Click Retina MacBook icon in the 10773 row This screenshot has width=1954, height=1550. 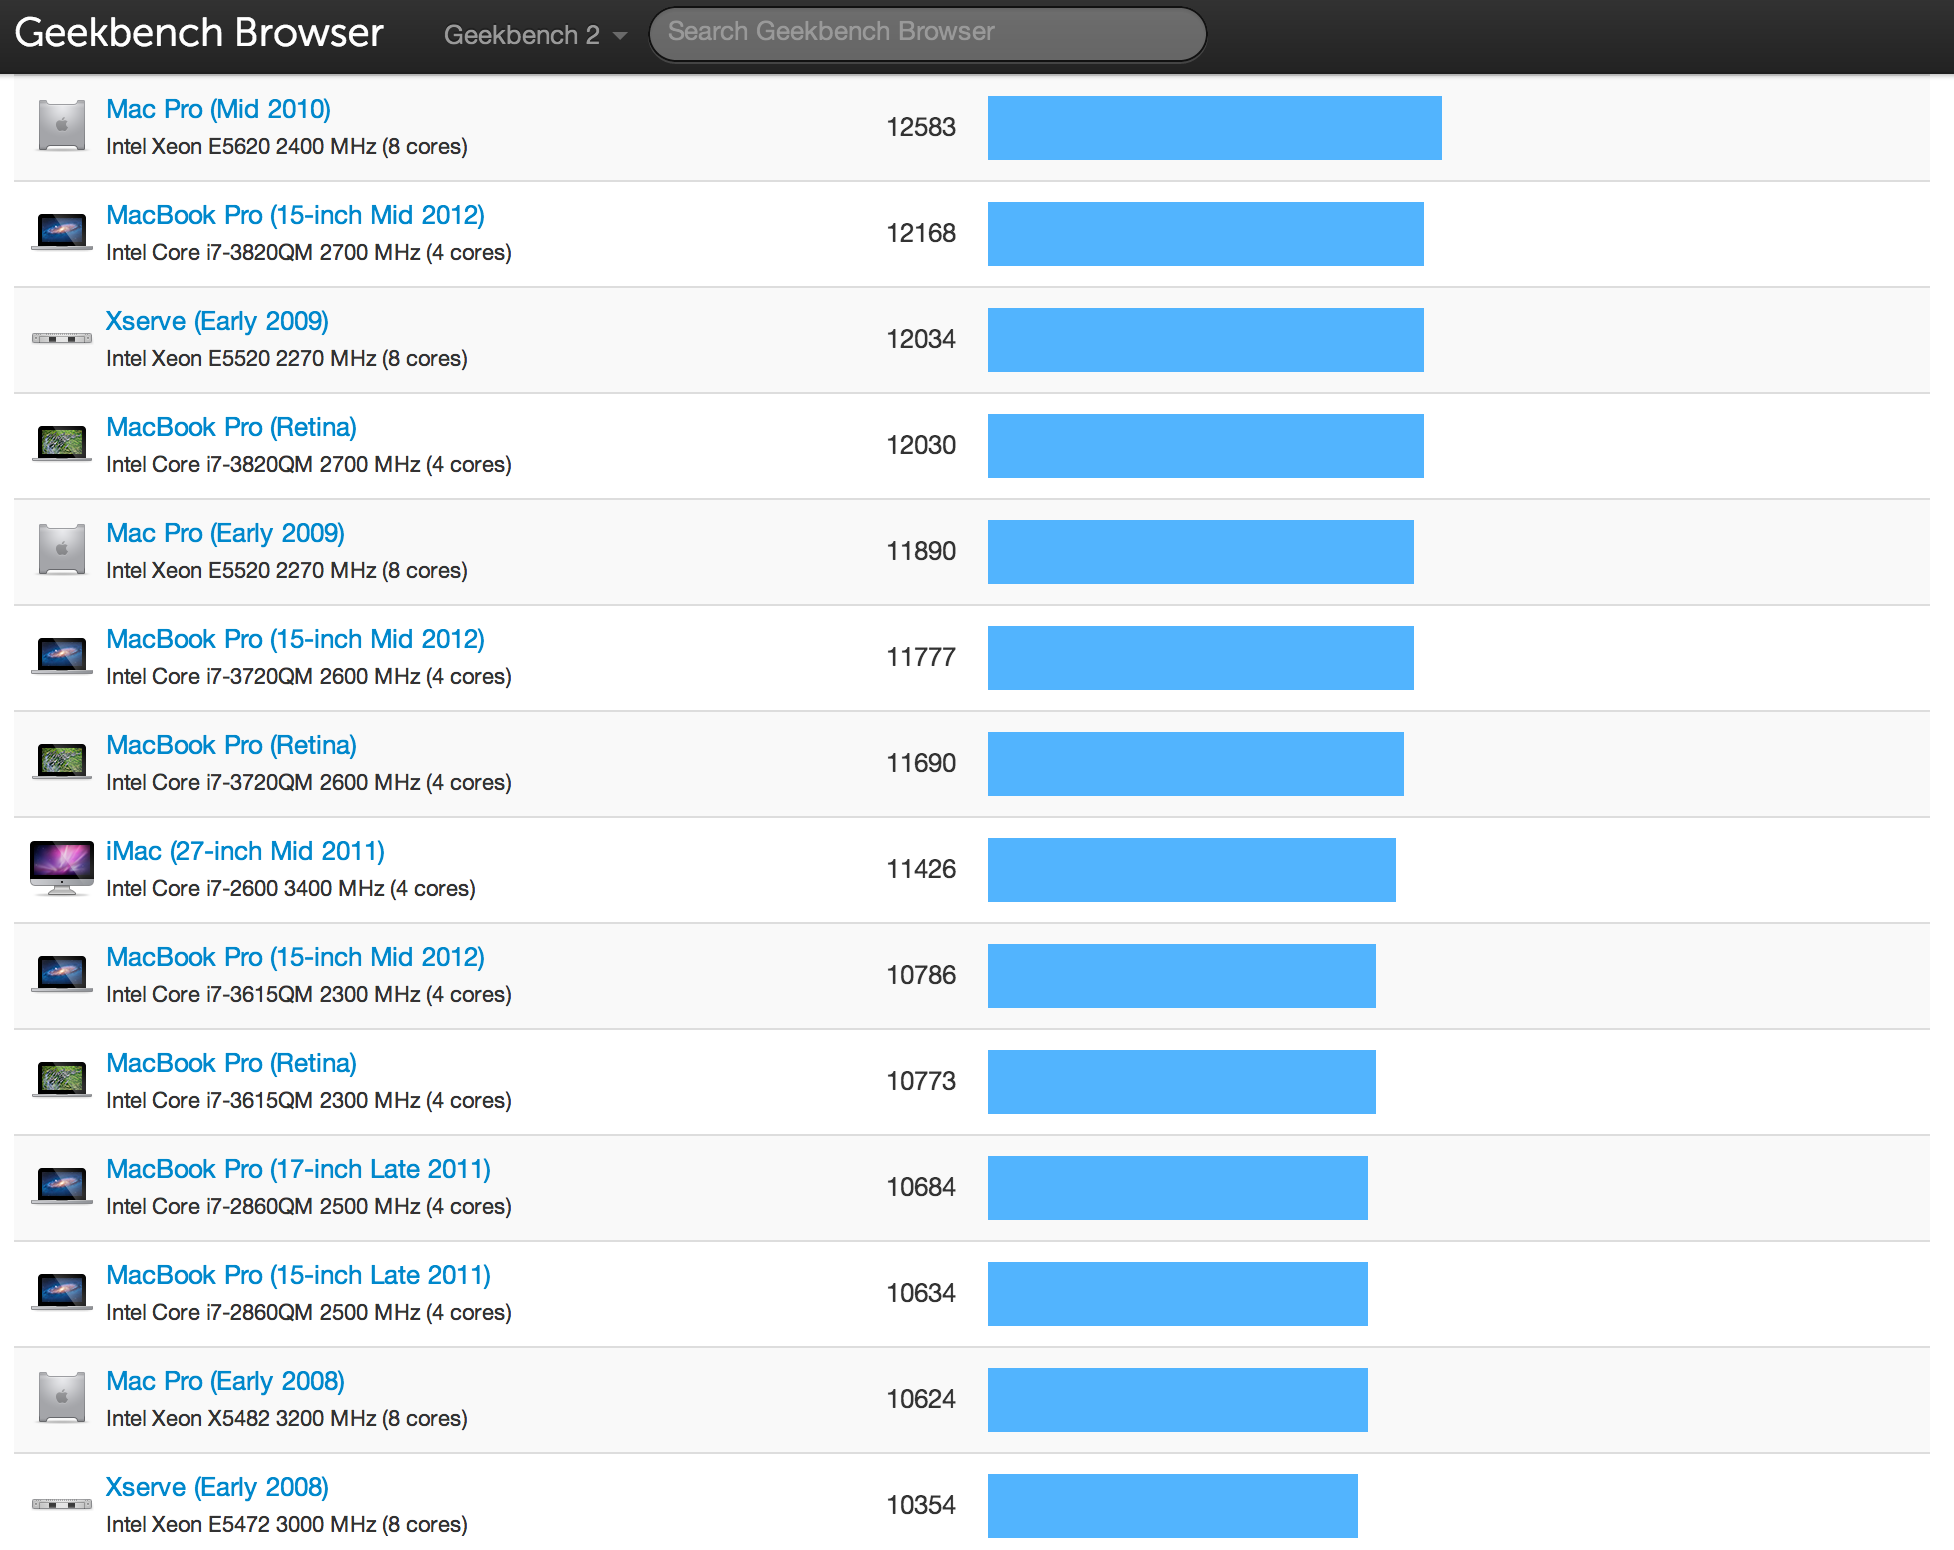click(x=62, y=1080)
